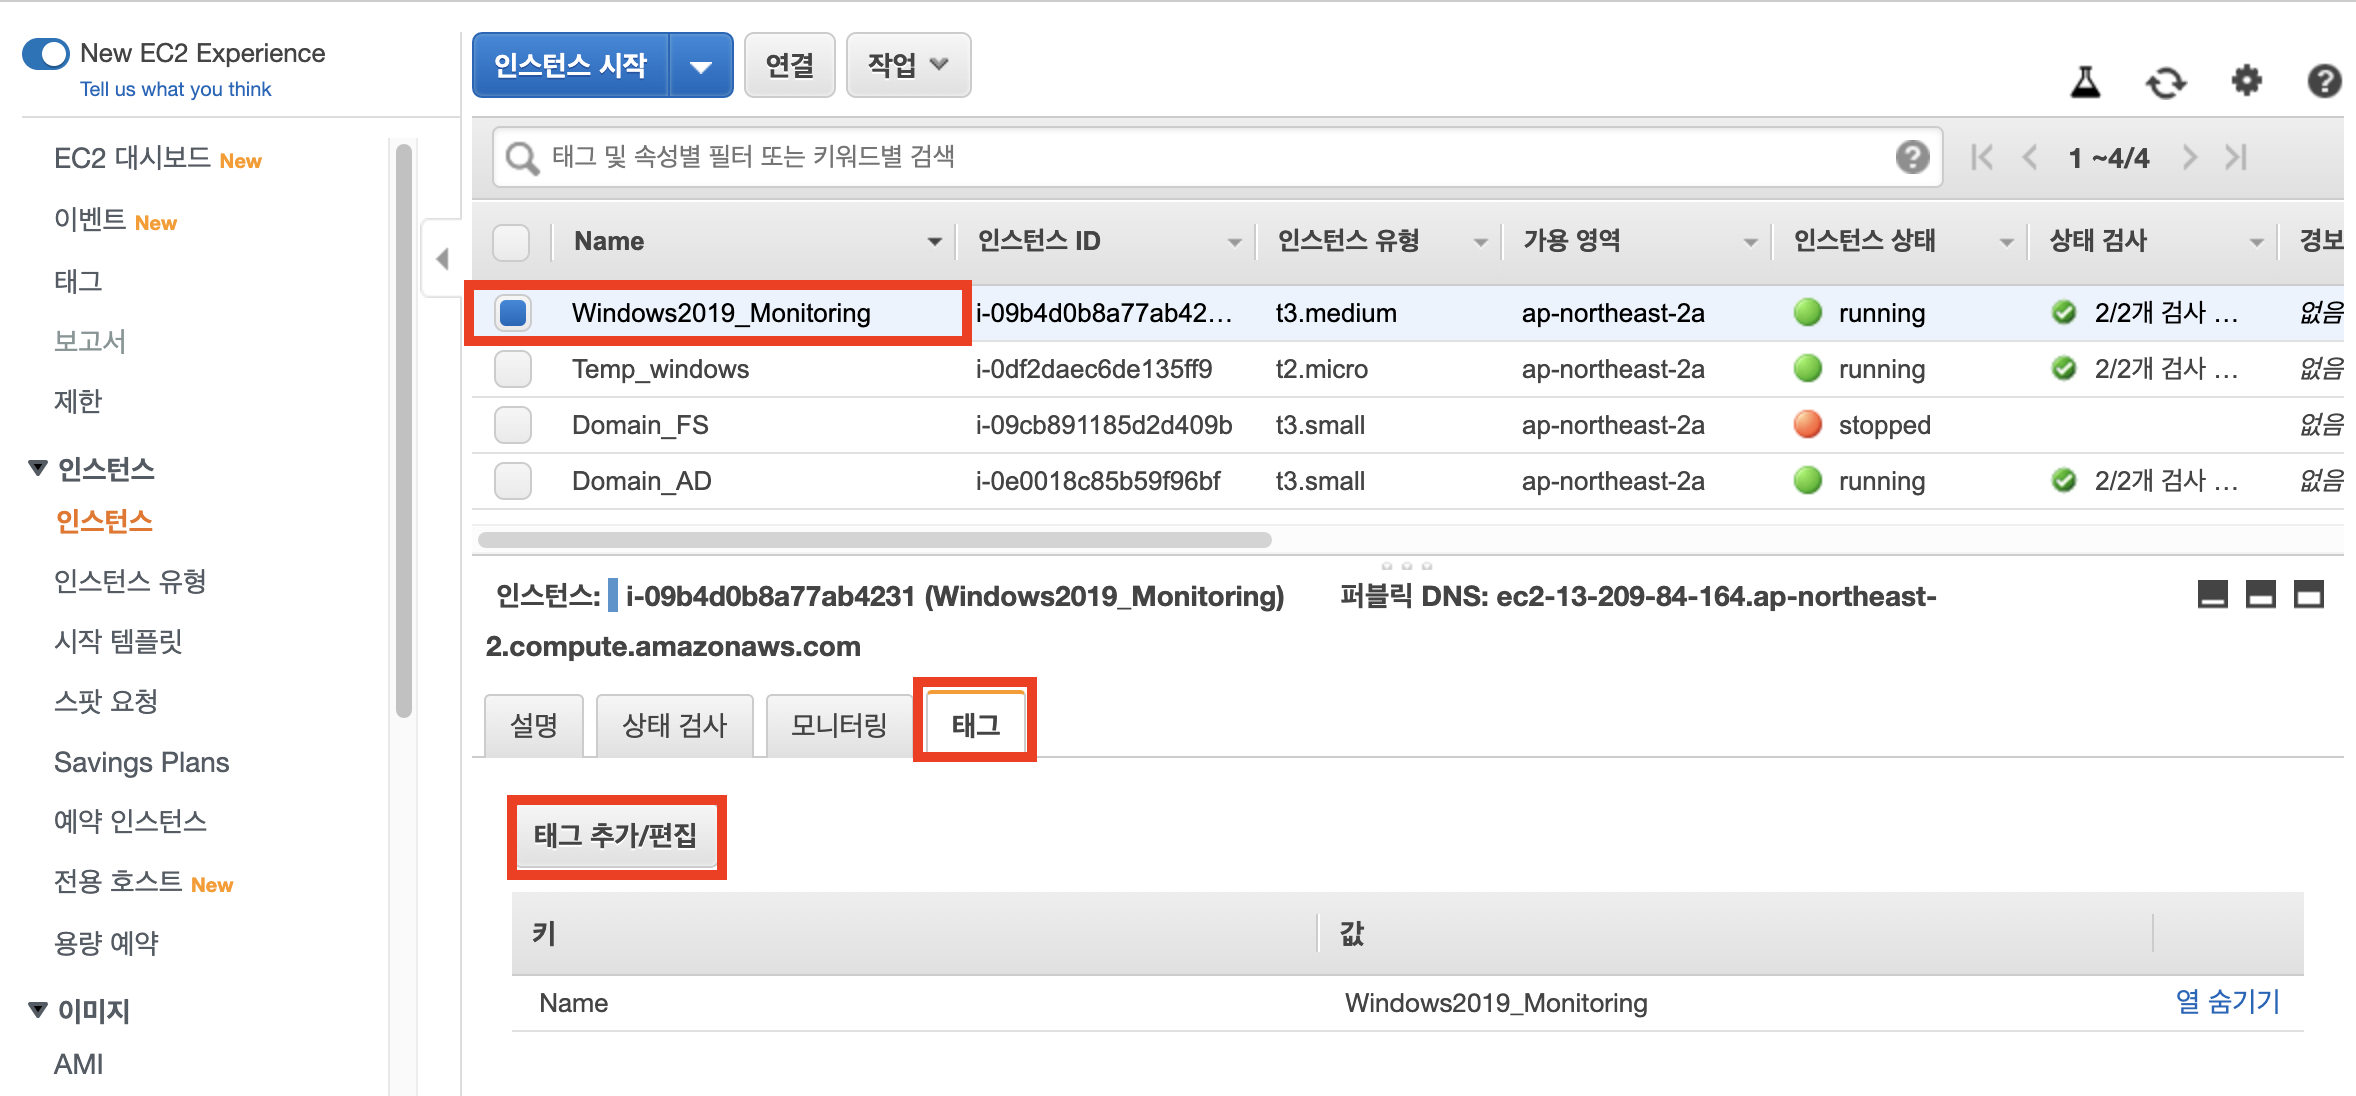Select the Domain_AD instance checkbox

[x=513, y=481]
